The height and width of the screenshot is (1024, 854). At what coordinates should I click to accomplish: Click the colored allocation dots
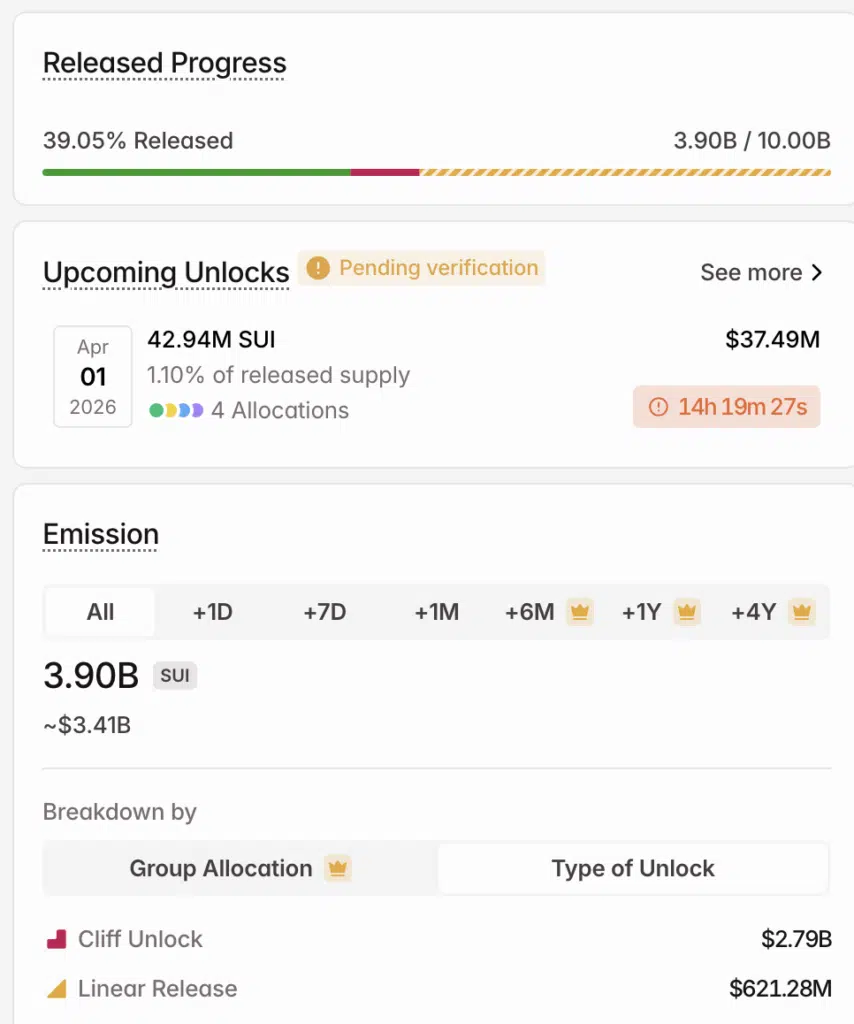point(176,410)
